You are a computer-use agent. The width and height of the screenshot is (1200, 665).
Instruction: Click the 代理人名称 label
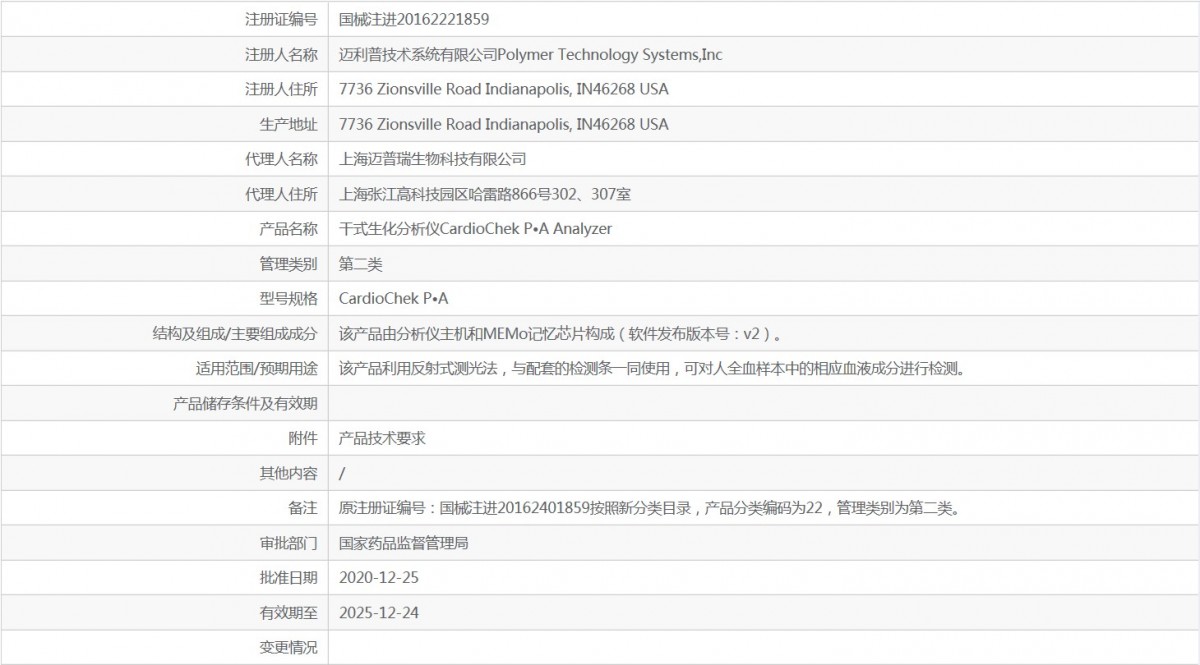point(281,159)
